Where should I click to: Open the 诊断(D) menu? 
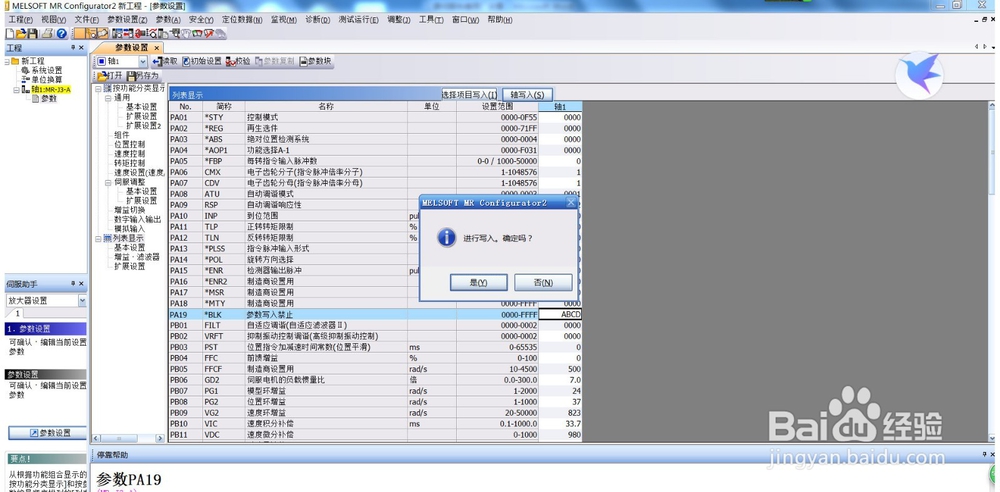[x=318, y=20]
